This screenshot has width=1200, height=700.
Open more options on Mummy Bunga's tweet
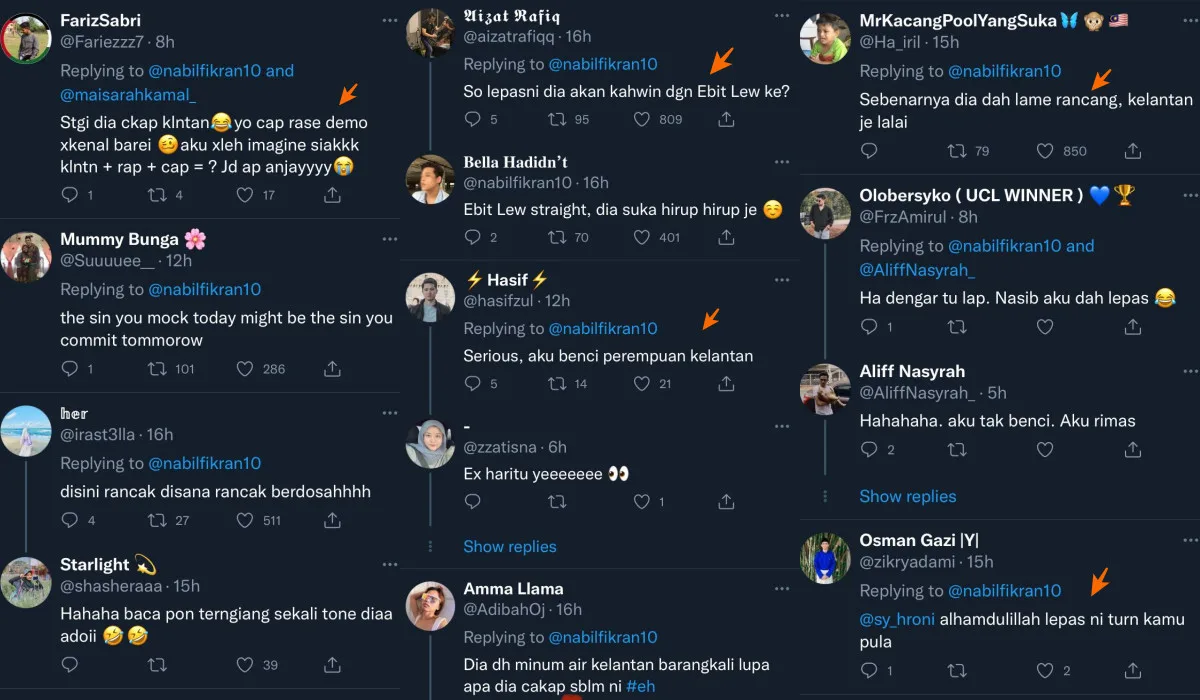[390, 239]
